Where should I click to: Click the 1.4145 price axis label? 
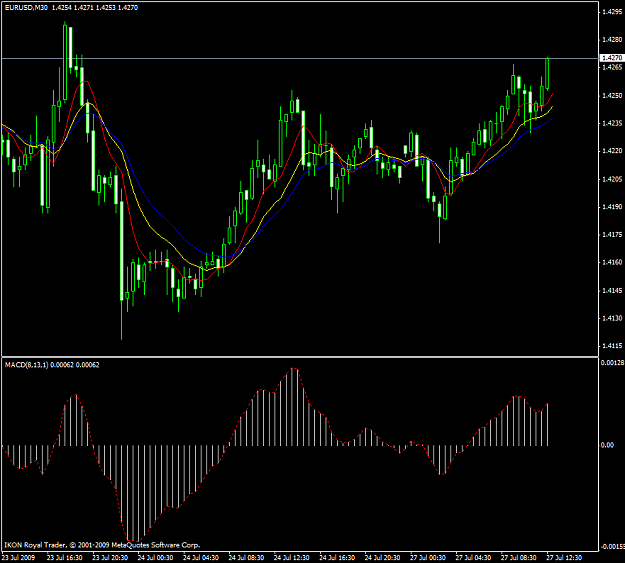612,290
